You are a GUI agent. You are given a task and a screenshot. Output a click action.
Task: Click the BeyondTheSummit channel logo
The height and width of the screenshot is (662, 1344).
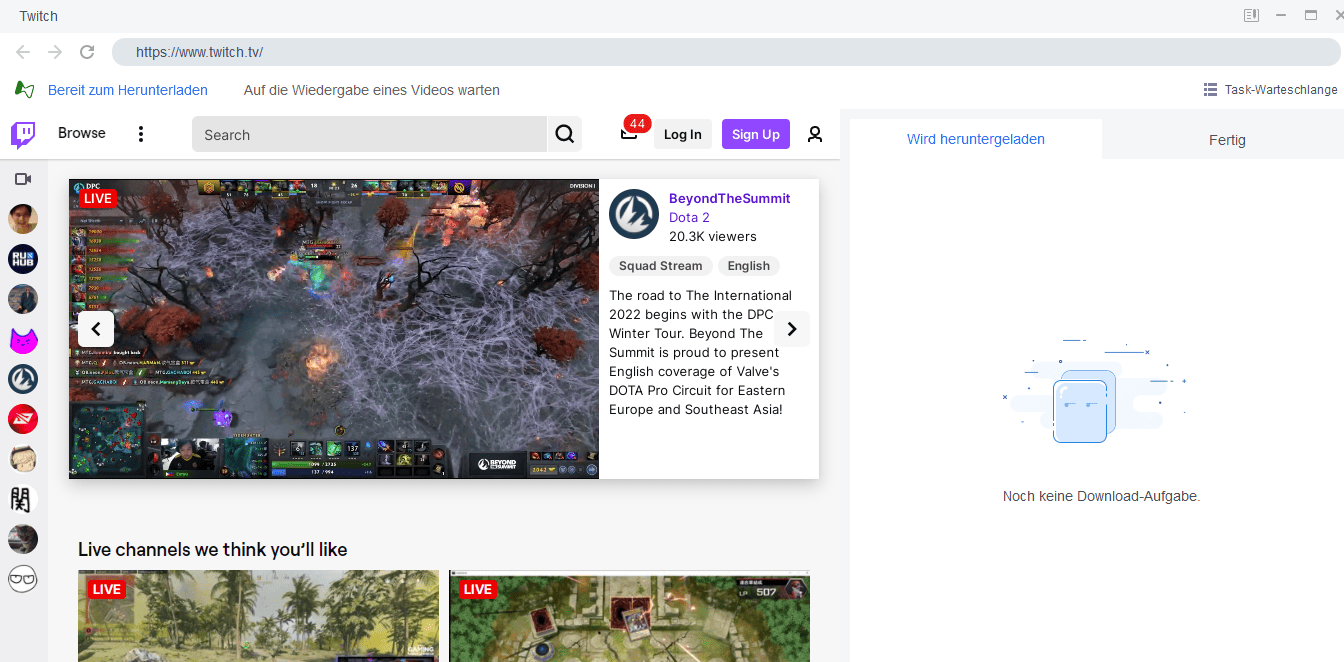tap(633, 213)
